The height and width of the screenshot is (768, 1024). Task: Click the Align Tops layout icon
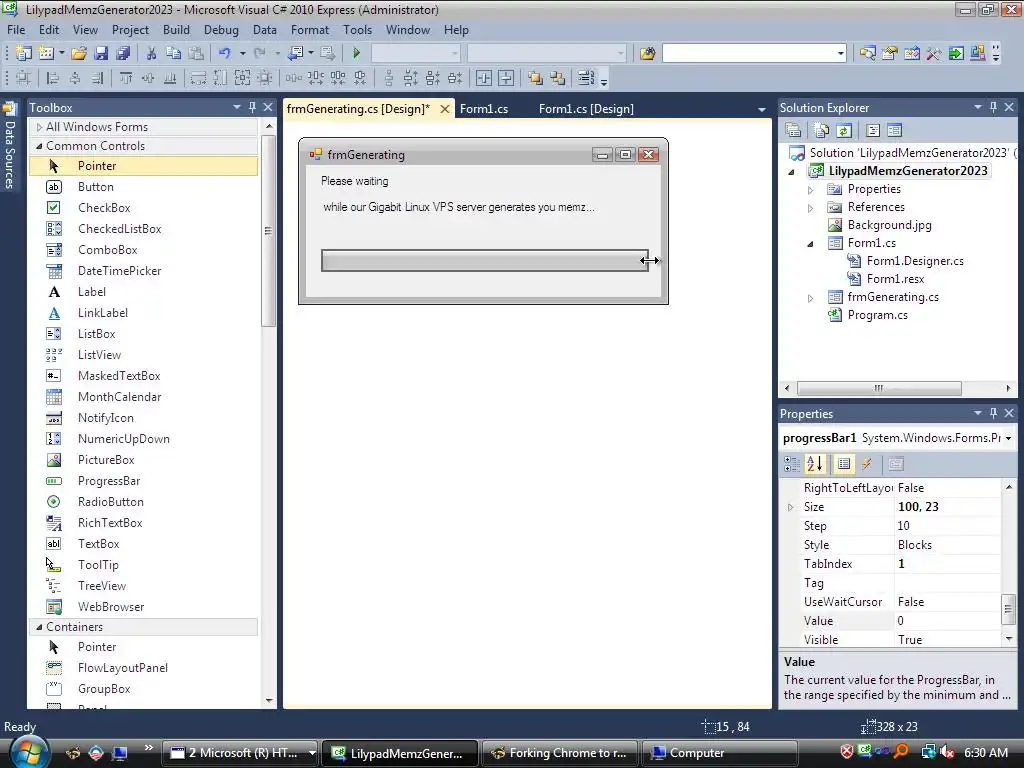126,78
